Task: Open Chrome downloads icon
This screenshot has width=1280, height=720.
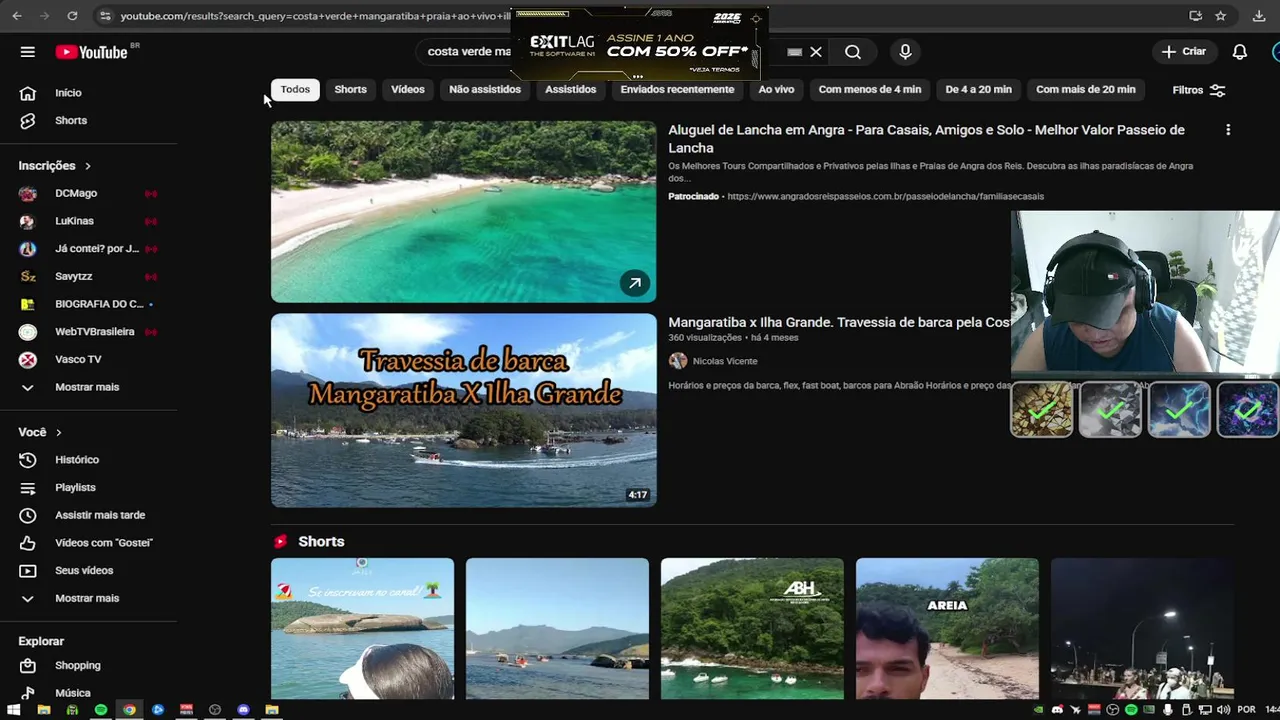Action: (1259, 16)
